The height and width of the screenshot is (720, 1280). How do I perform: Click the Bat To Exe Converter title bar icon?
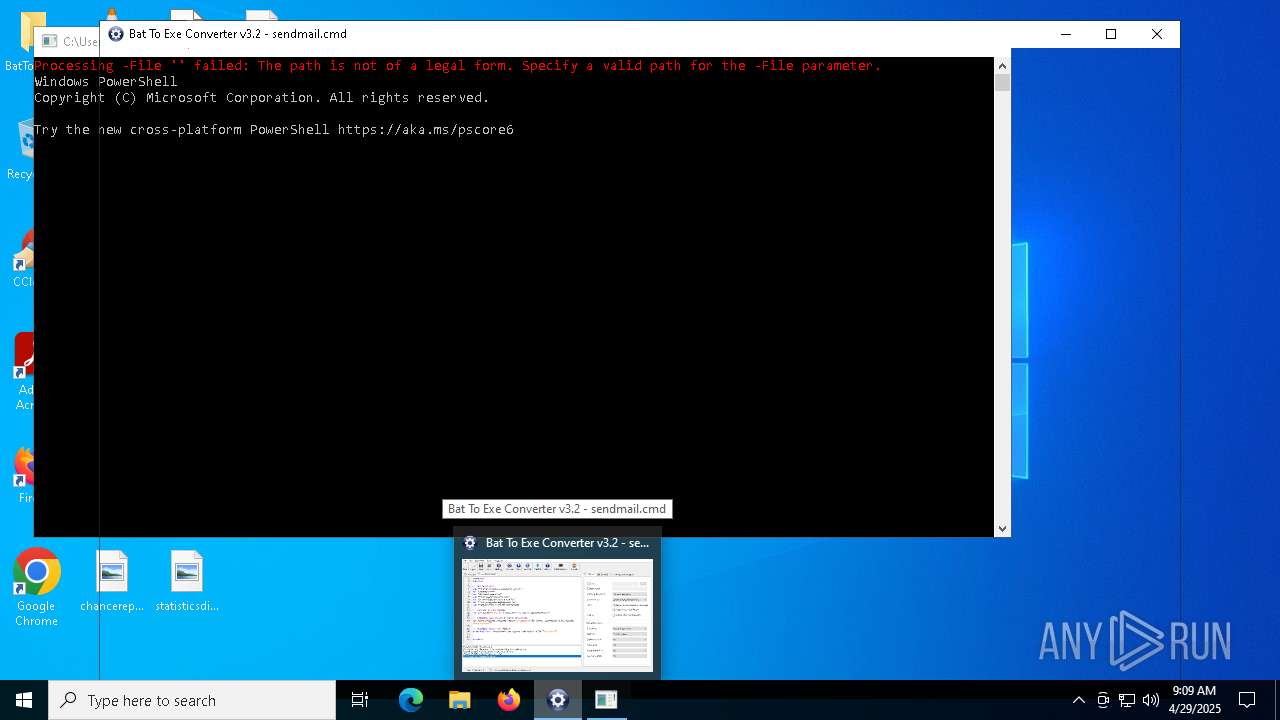(116, 34)
